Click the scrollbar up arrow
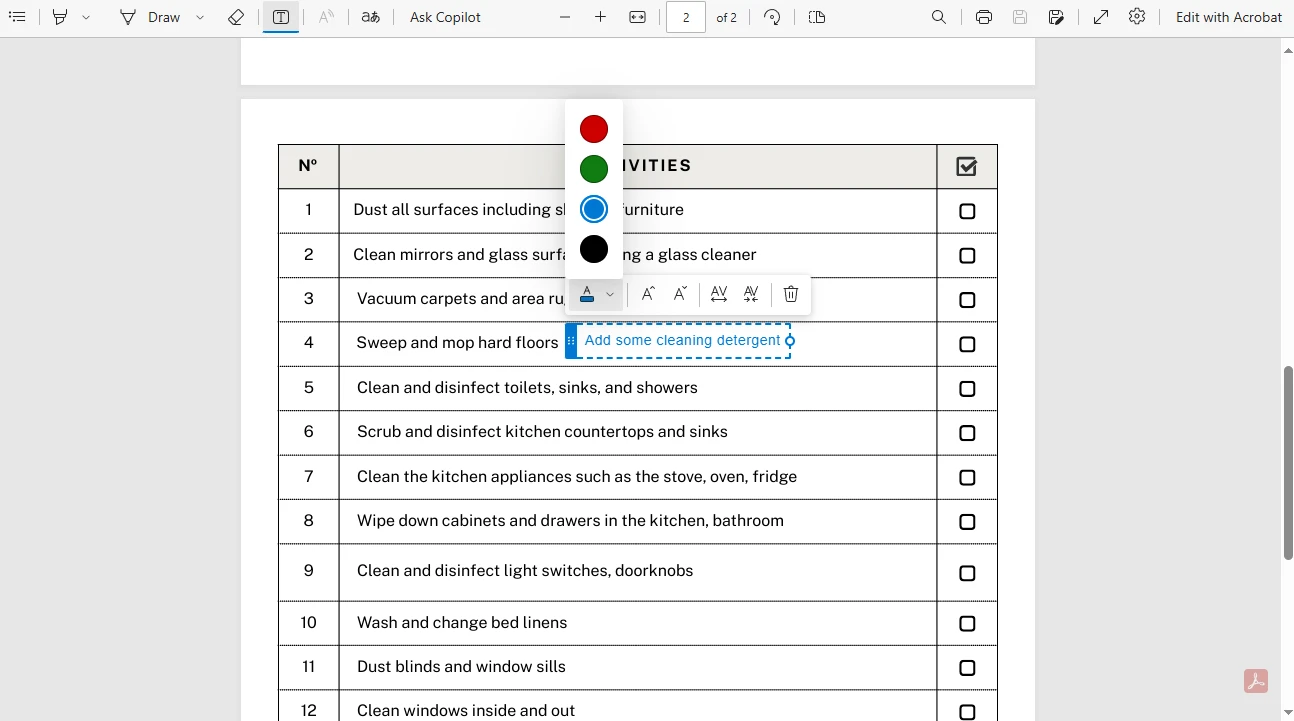1294x721 pixels. pyautogui.click(x=1287, y=50)
